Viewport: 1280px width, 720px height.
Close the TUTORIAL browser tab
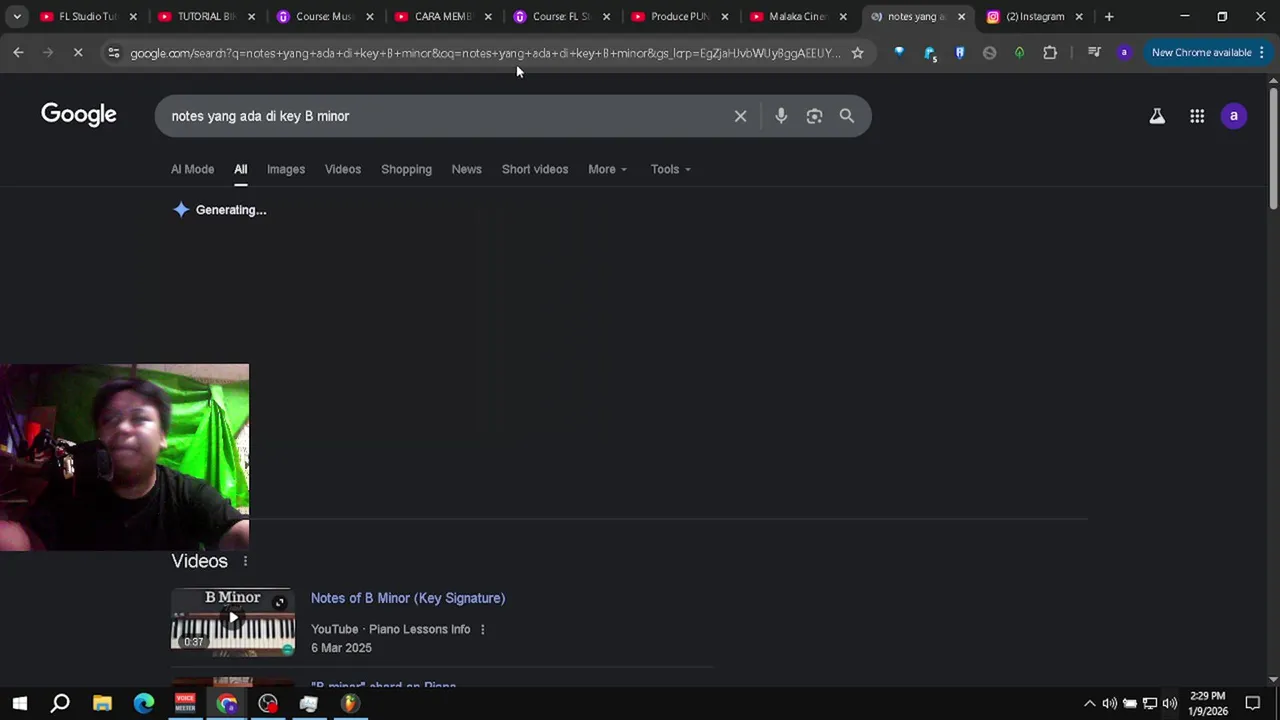(x=251, y=17)
